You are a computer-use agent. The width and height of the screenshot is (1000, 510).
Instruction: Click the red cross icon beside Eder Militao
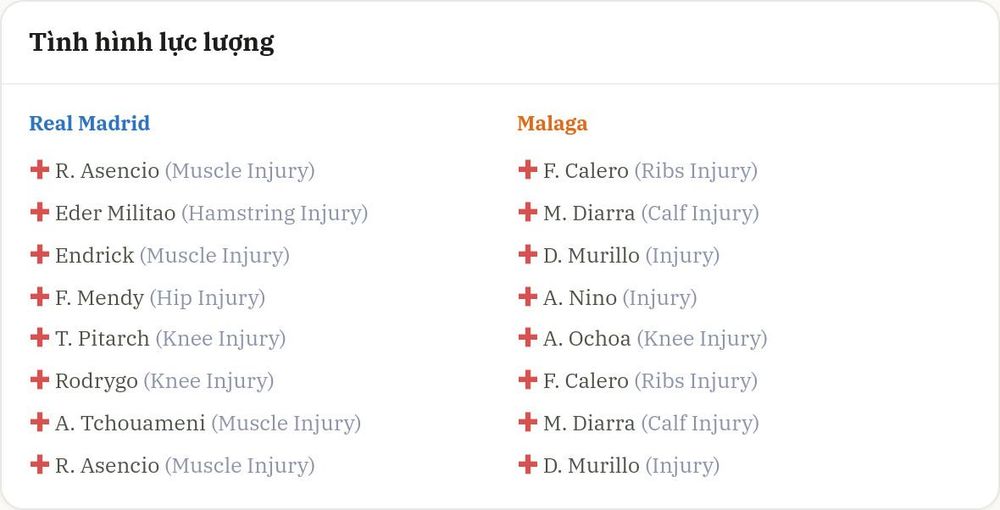40,212
